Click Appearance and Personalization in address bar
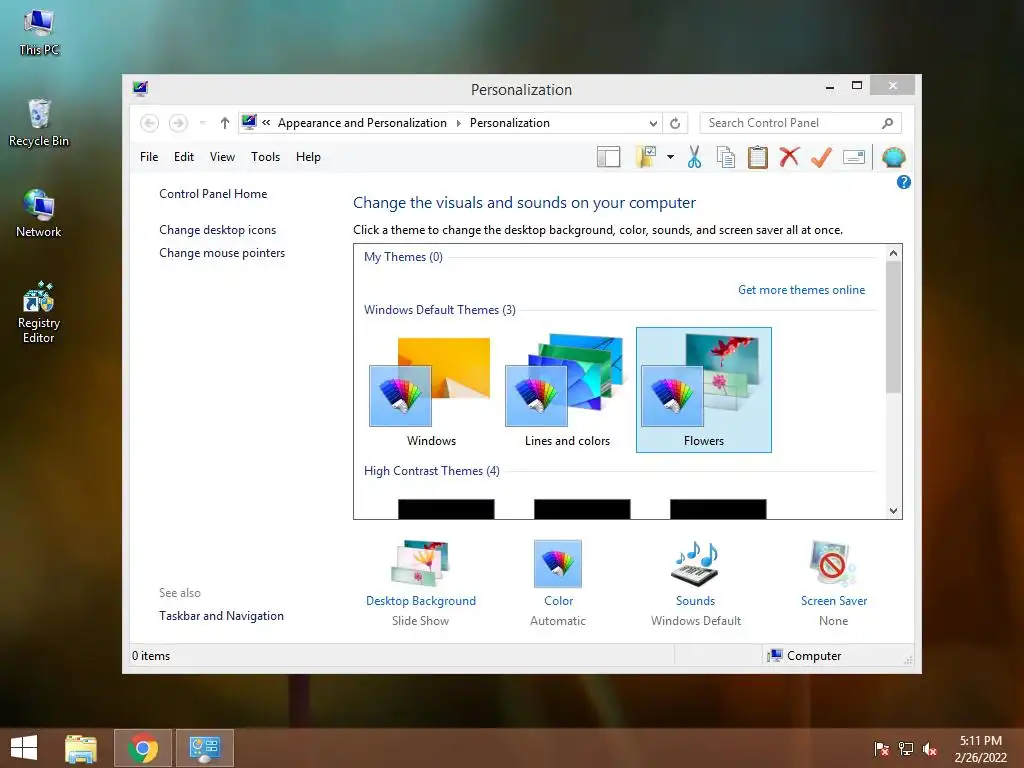Image resolution: width=1024 pixels, height=768 pixels. pos(362,123)
